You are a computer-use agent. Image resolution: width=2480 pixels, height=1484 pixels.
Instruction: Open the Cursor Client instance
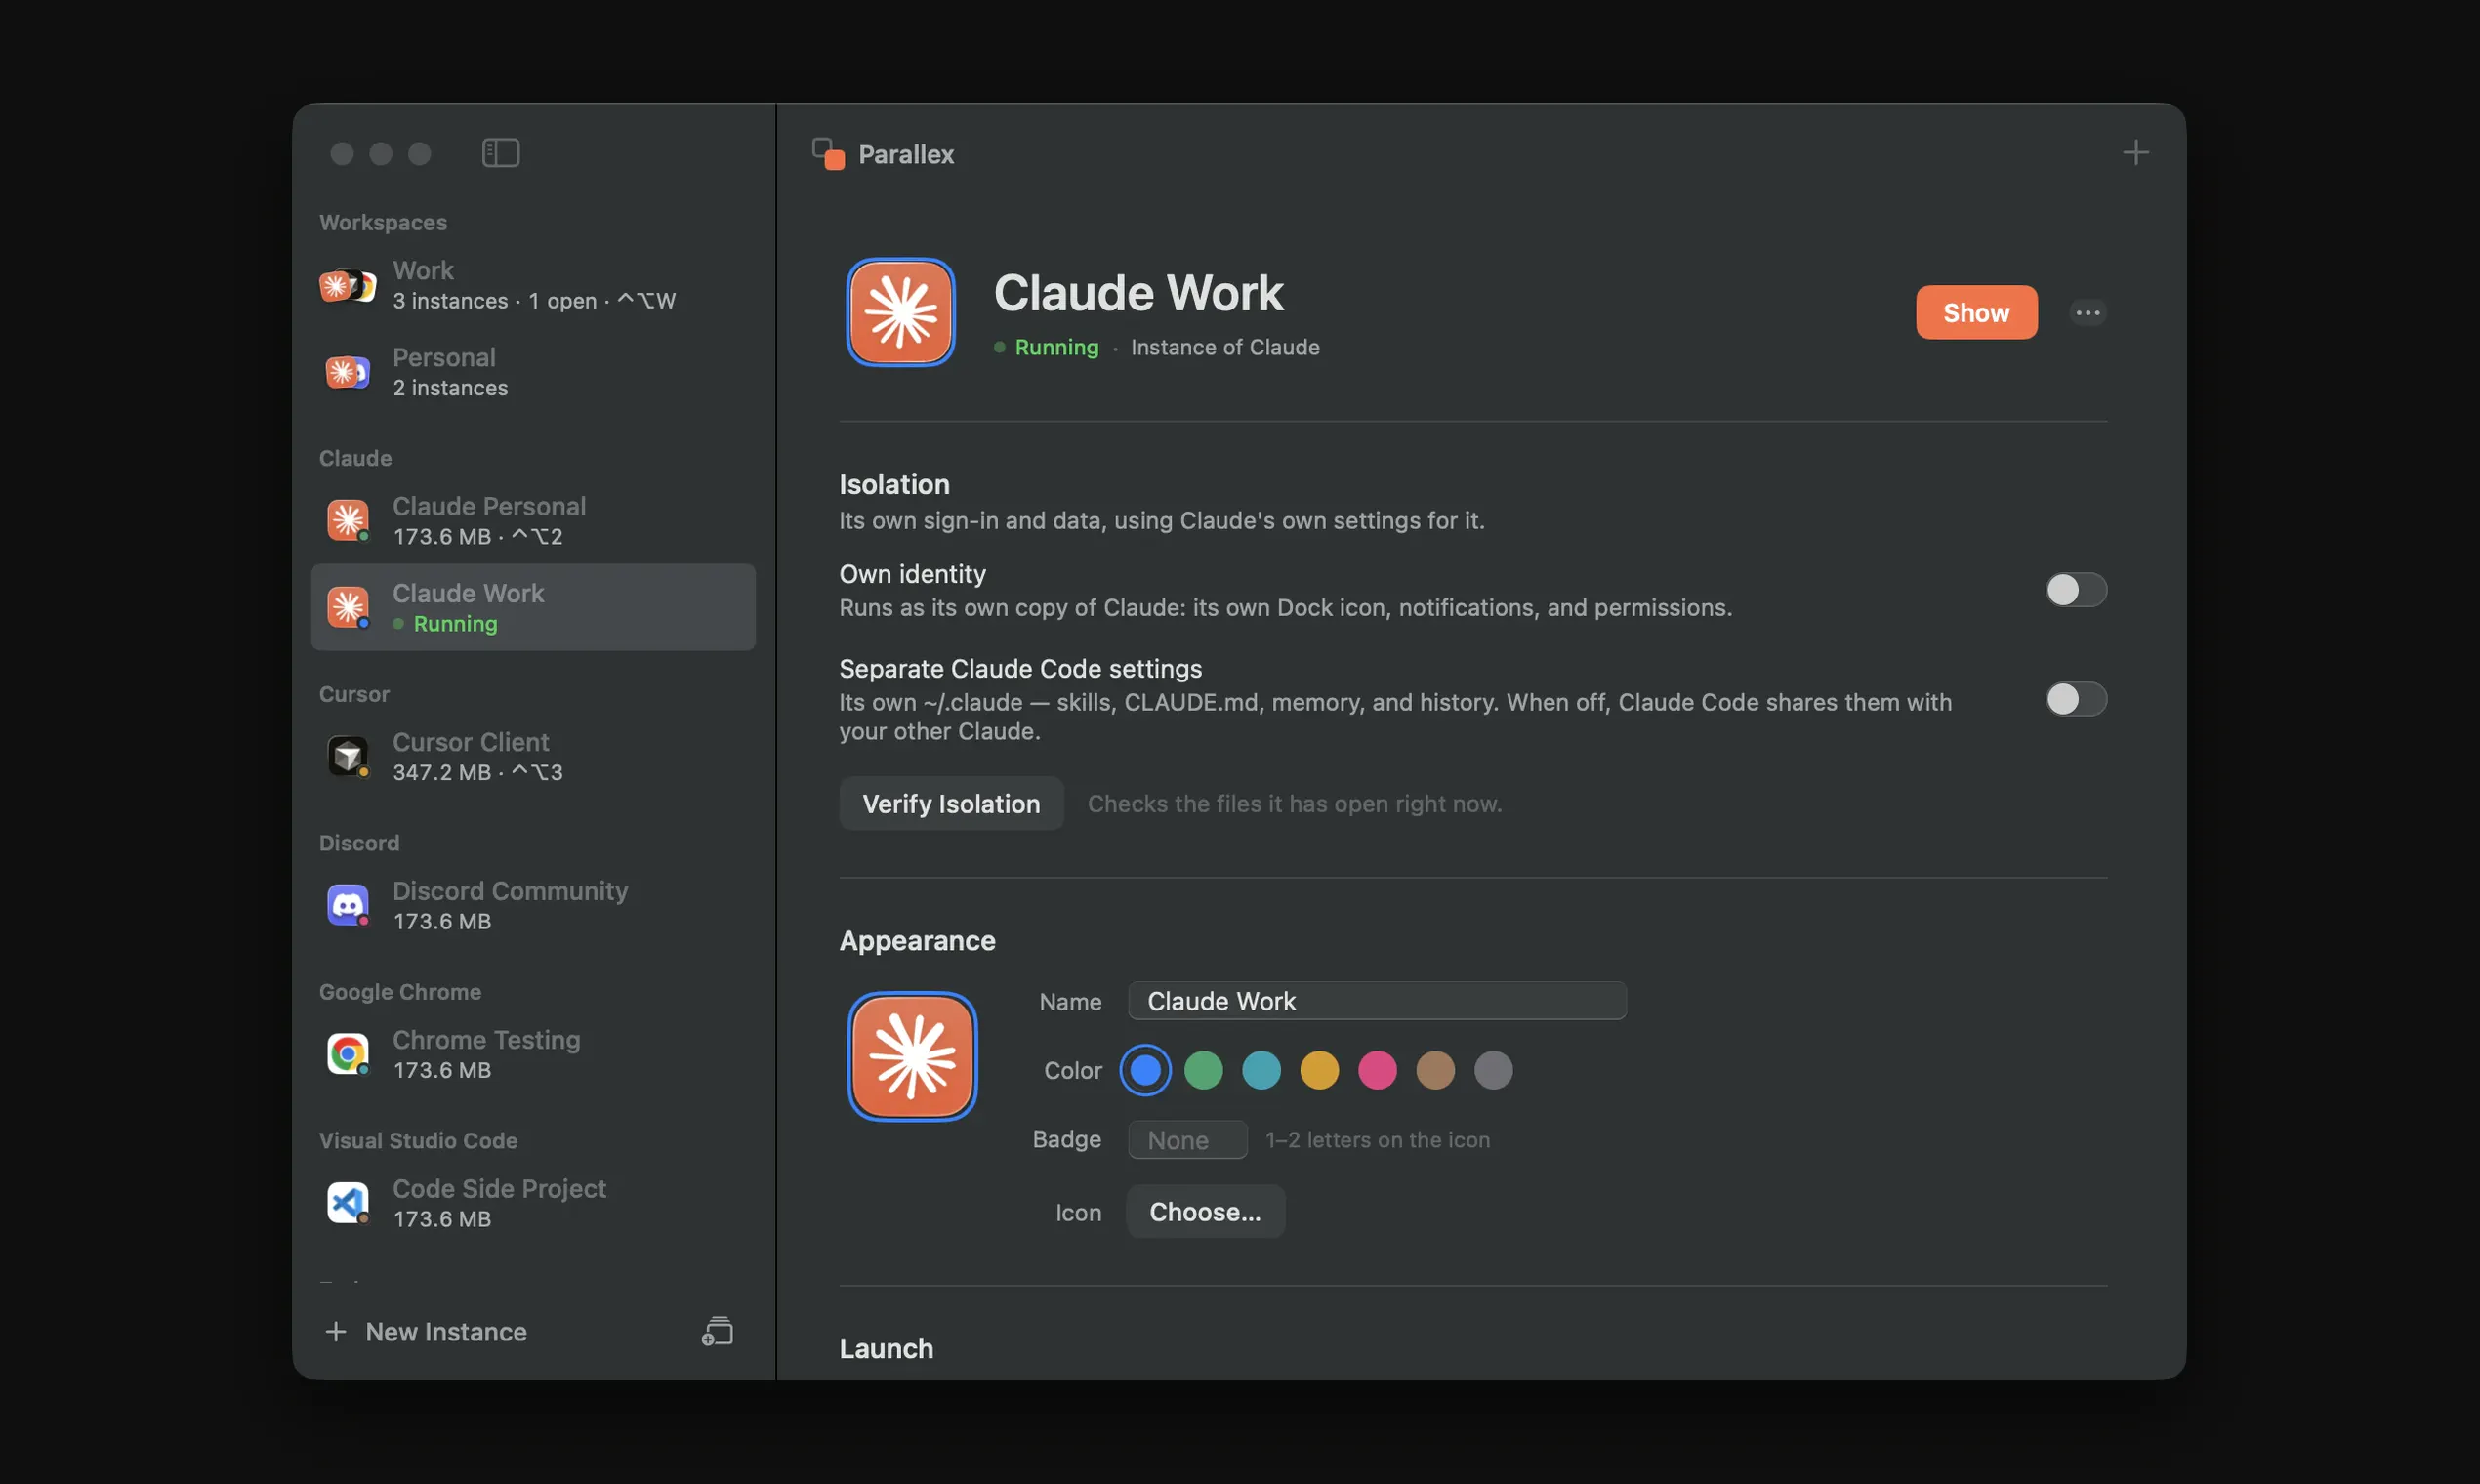(x=533, y=756)
